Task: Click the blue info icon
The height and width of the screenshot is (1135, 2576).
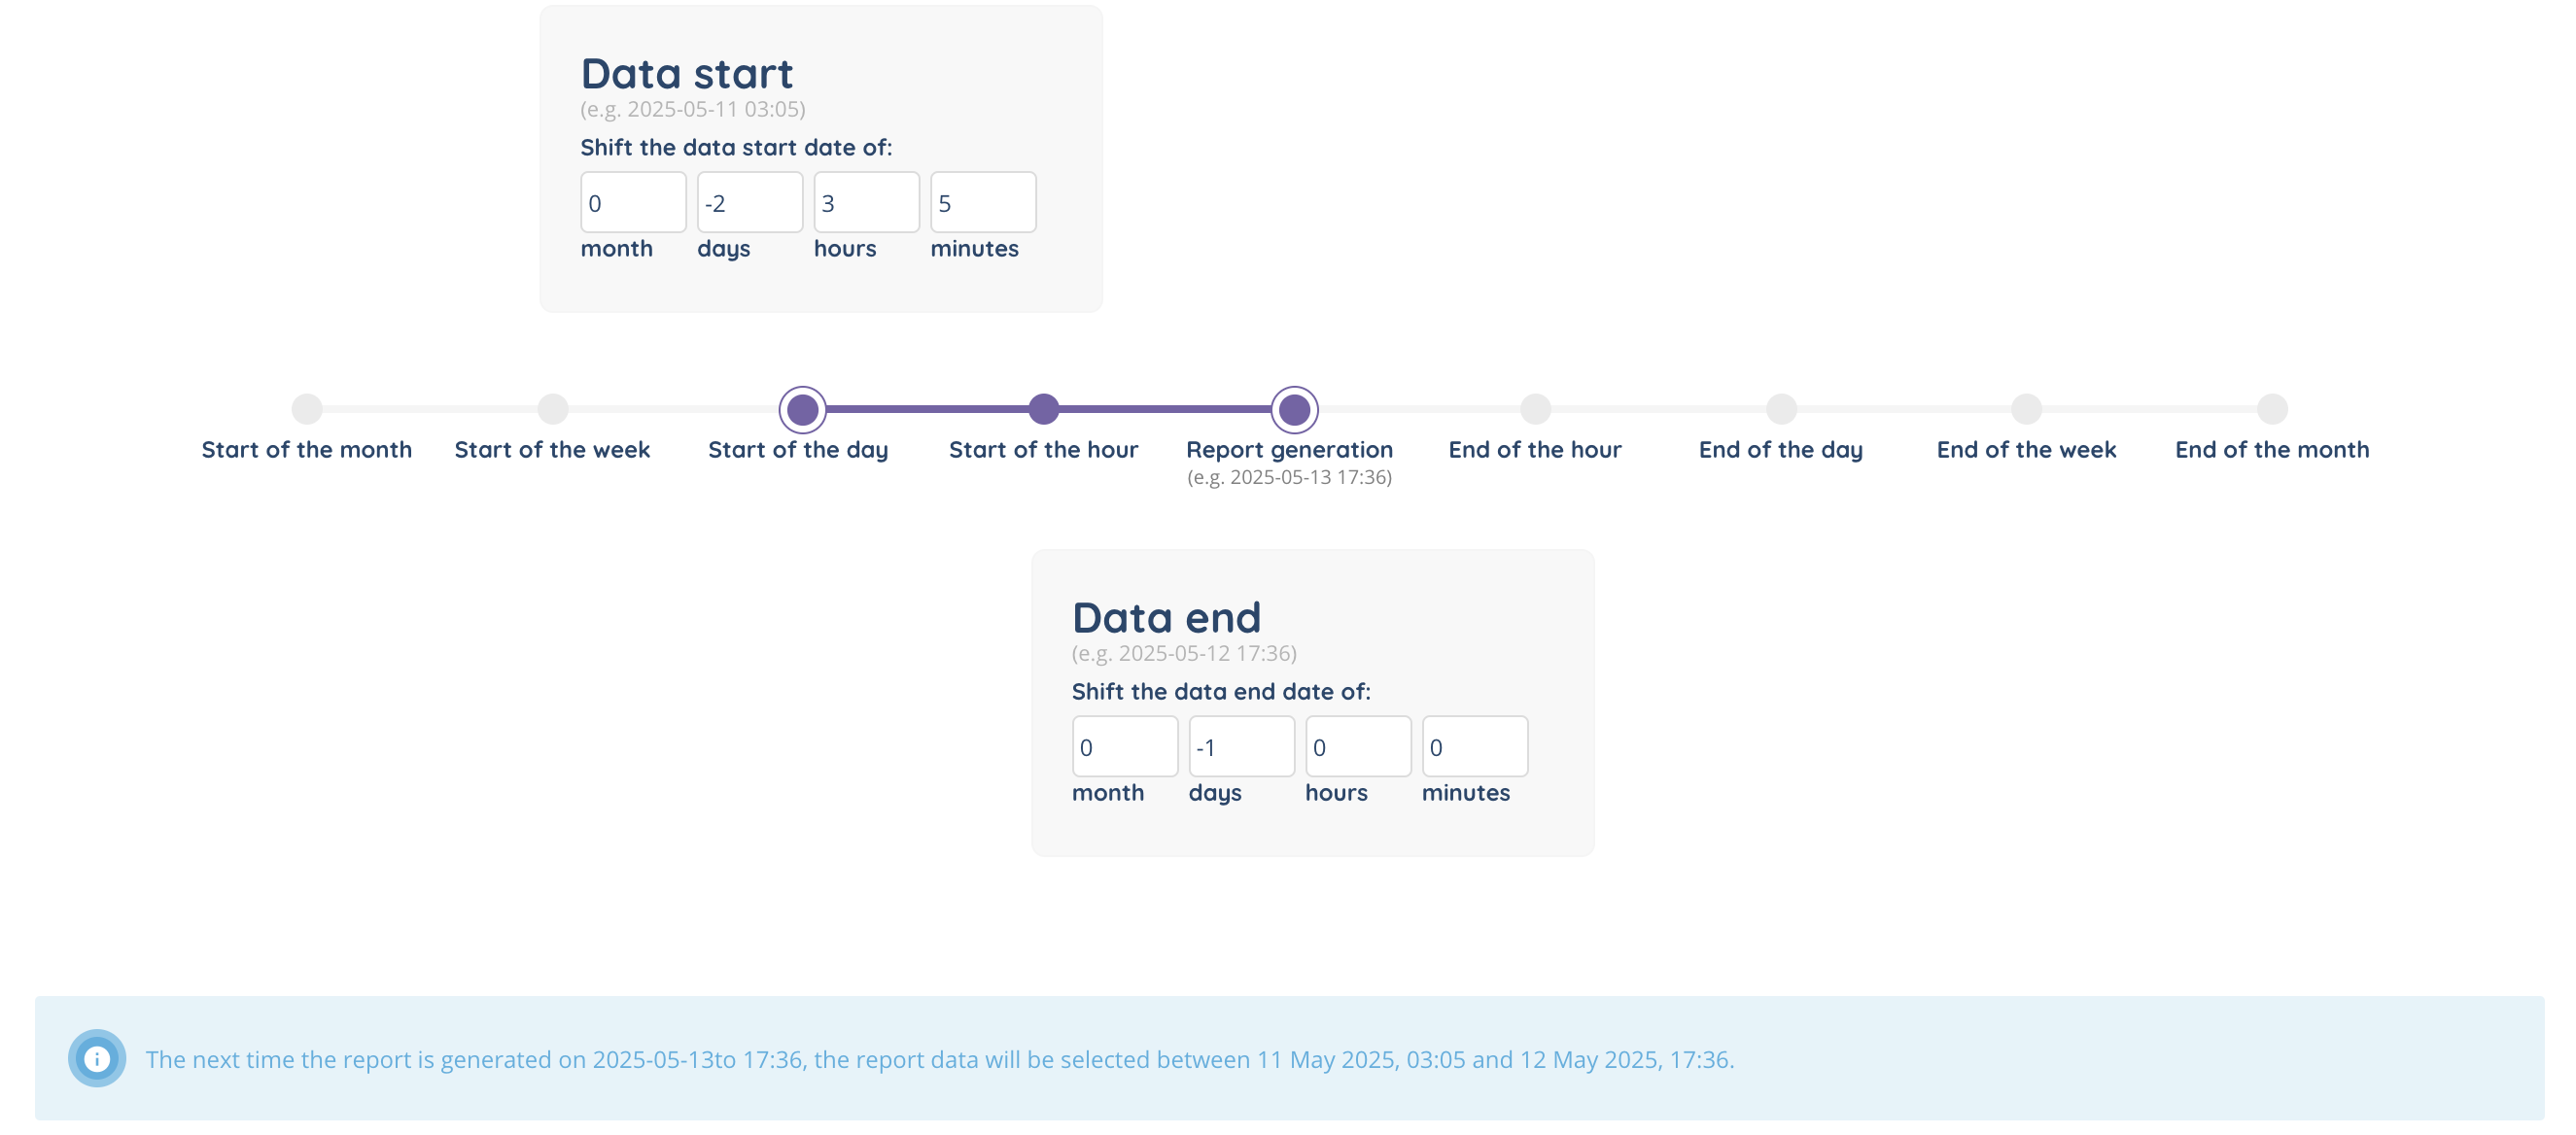Action: [x=97, y=1058]
